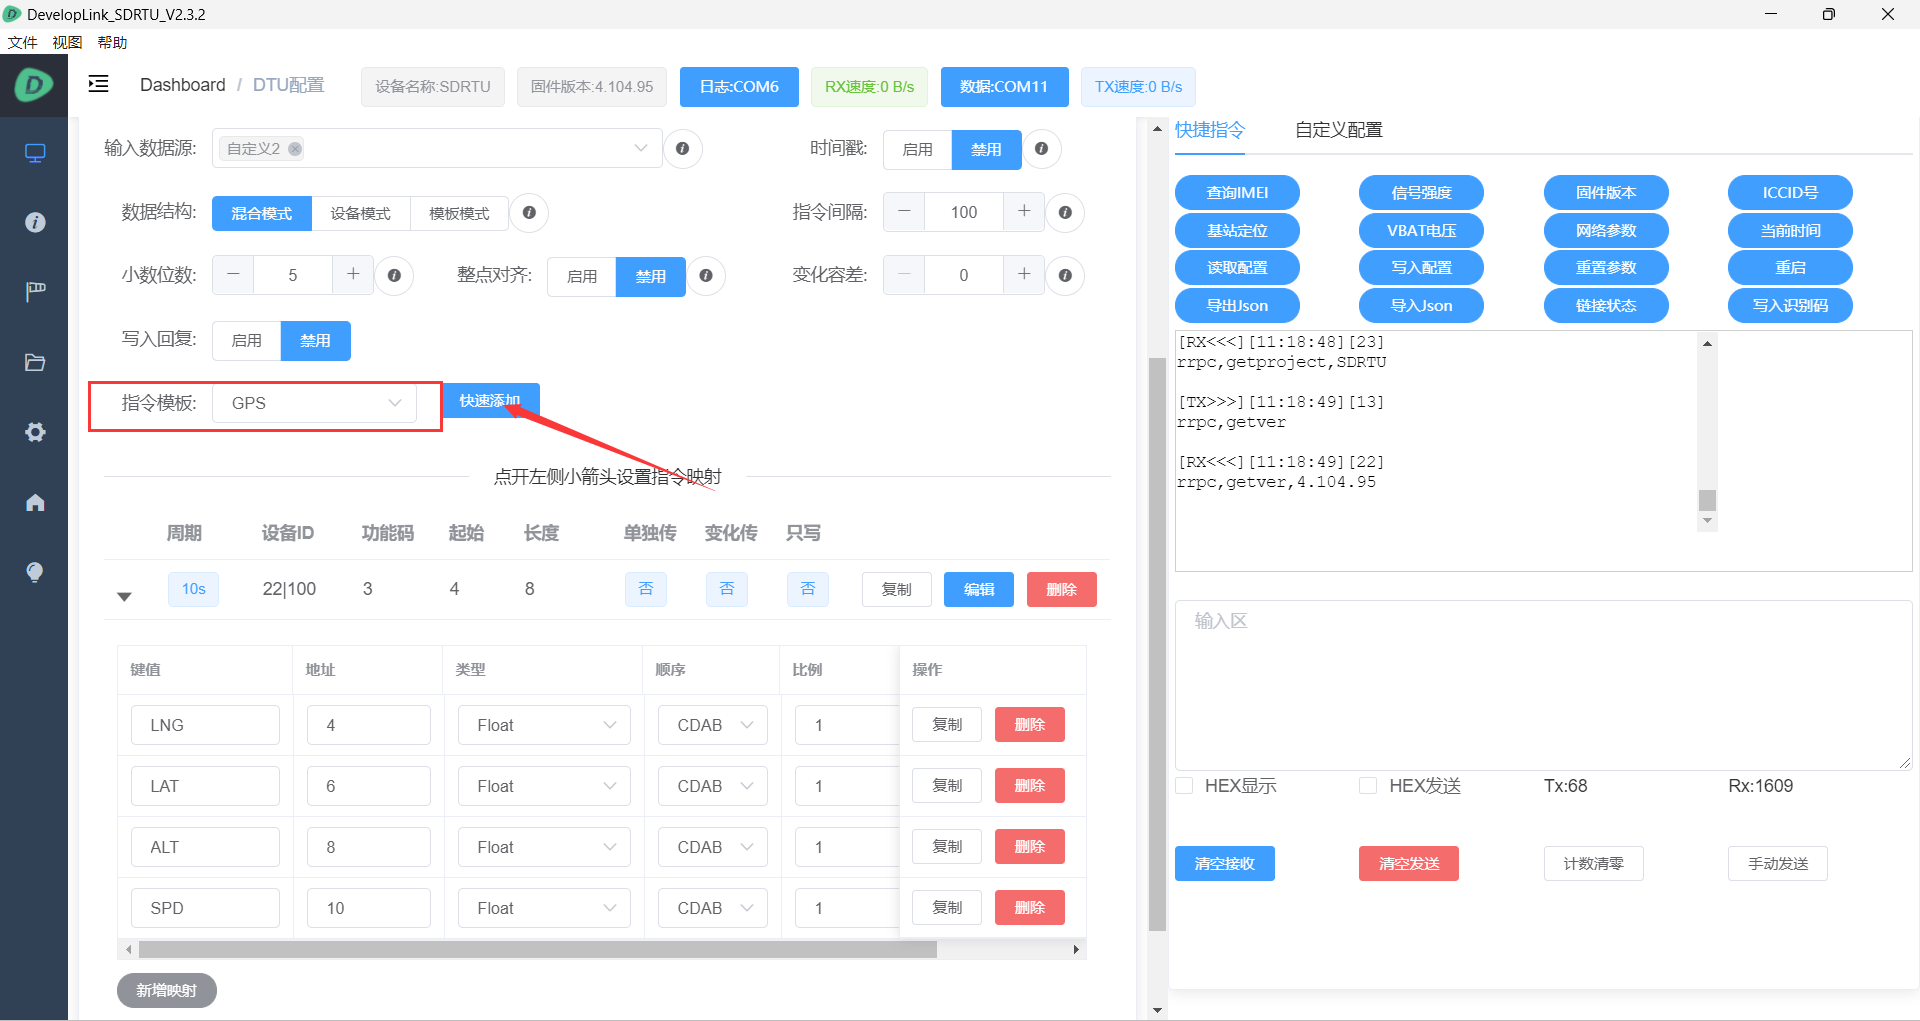Open type dropdown for LAT row

click(x=544, y=786)
